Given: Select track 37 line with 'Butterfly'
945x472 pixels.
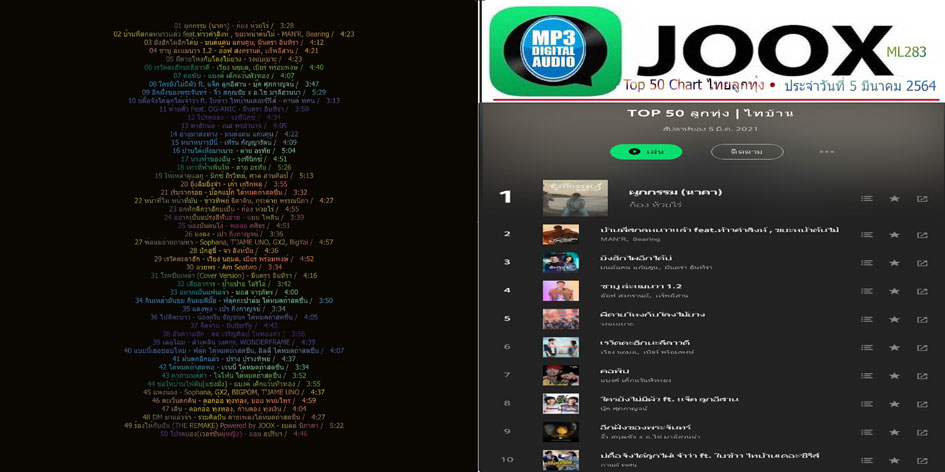Looking at the screenshot, I should [234, 326].
